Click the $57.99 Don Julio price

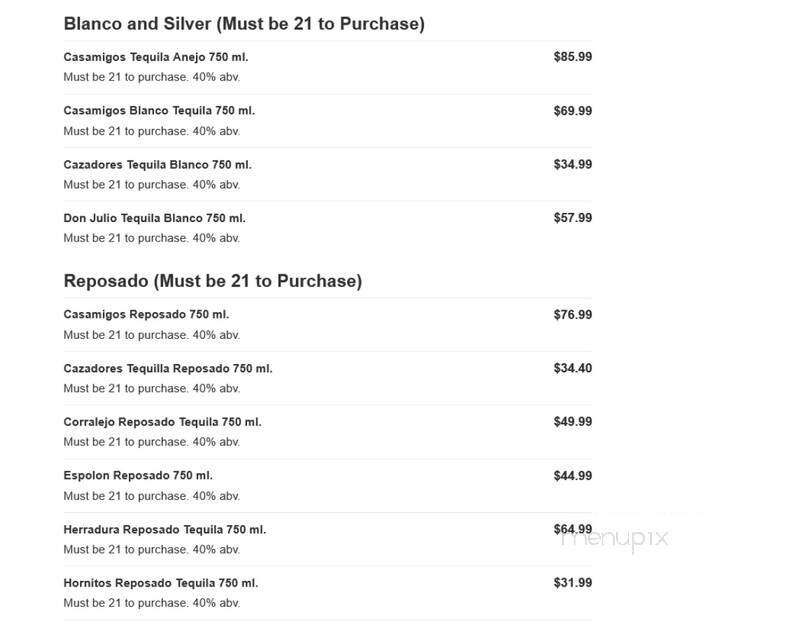point(572,218)
